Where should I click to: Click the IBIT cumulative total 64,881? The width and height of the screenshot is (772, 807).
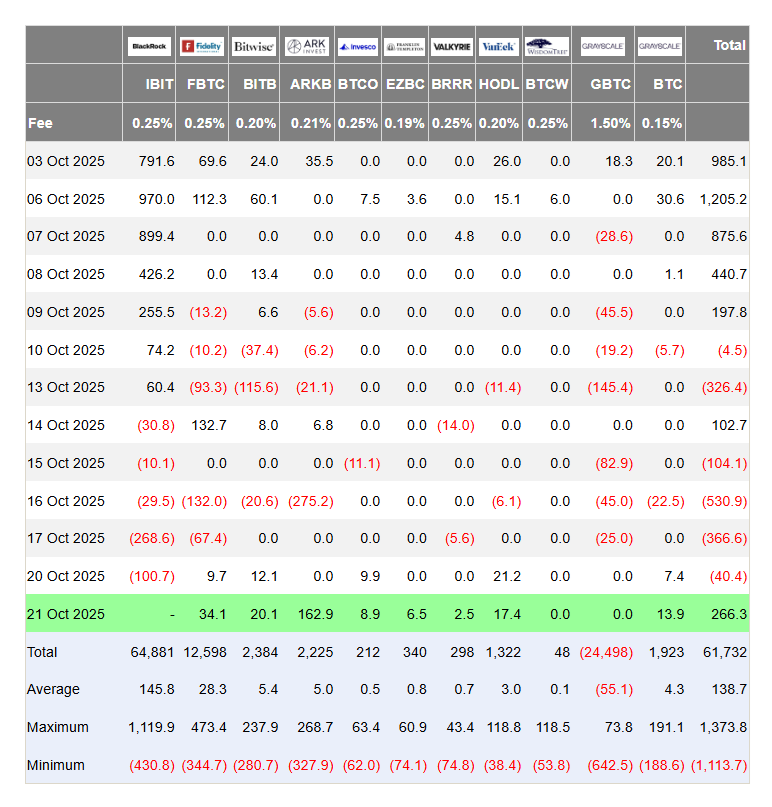pyautogui.click(x=152, y=652)
